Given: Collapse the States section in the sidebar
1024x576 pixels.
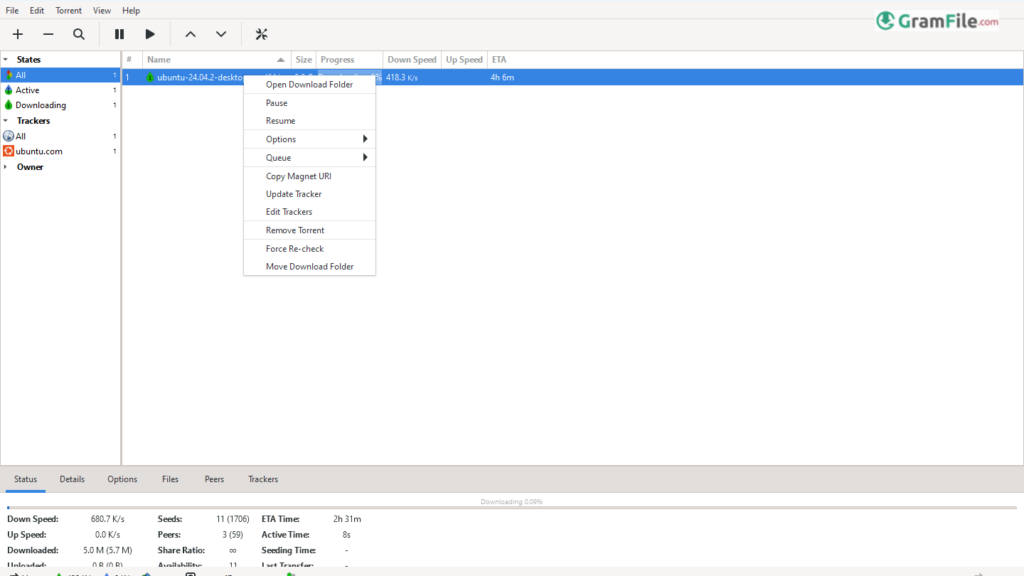Looking at the screenshot, I should click(x=6, y=60).
